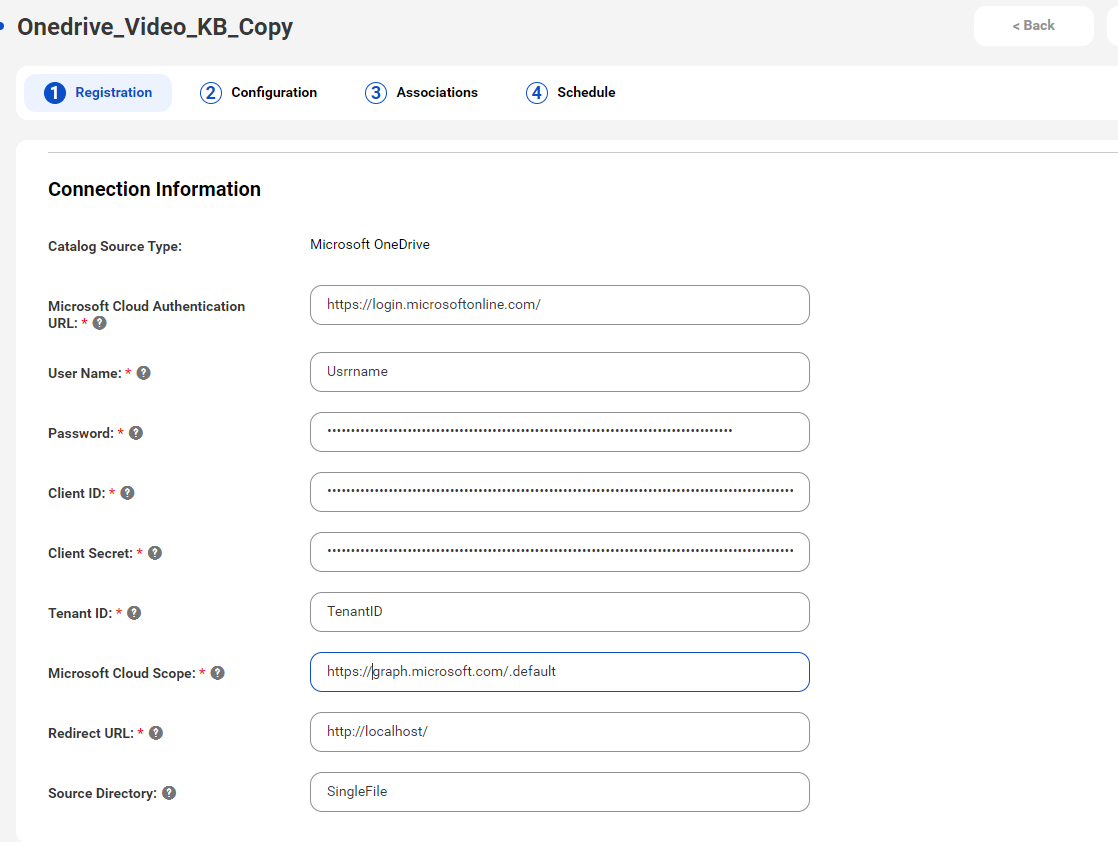This screenshot has height=842, width=1118.
Task: Click help icon for Microsoft Cloud Authentication URL
Action: point(100,323)
